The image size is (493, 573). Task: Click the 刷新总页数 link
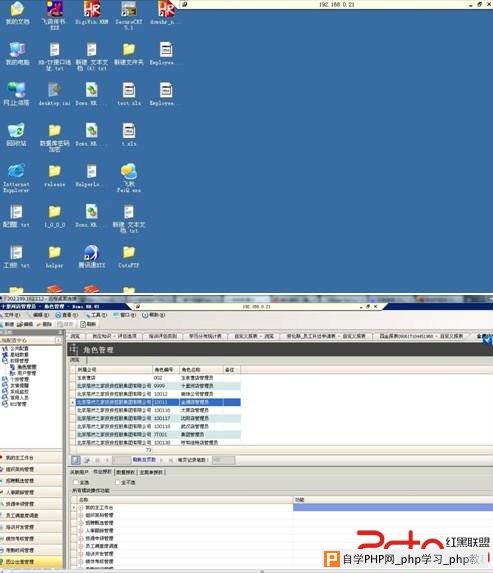[x=144, y=460]
